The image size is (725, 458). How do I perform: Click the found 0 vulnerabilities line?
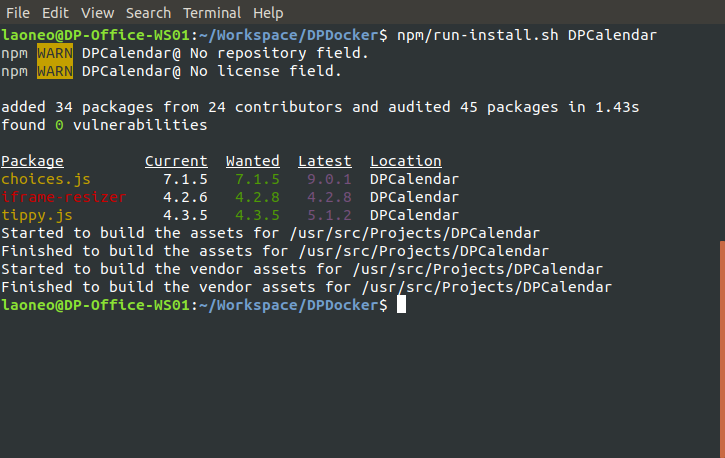104,125
